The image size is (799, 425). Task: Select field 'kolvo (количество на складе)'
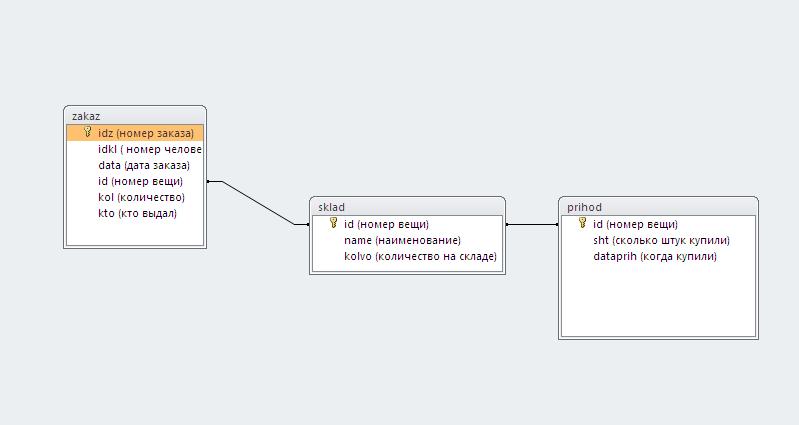click(x=408, y=256)
